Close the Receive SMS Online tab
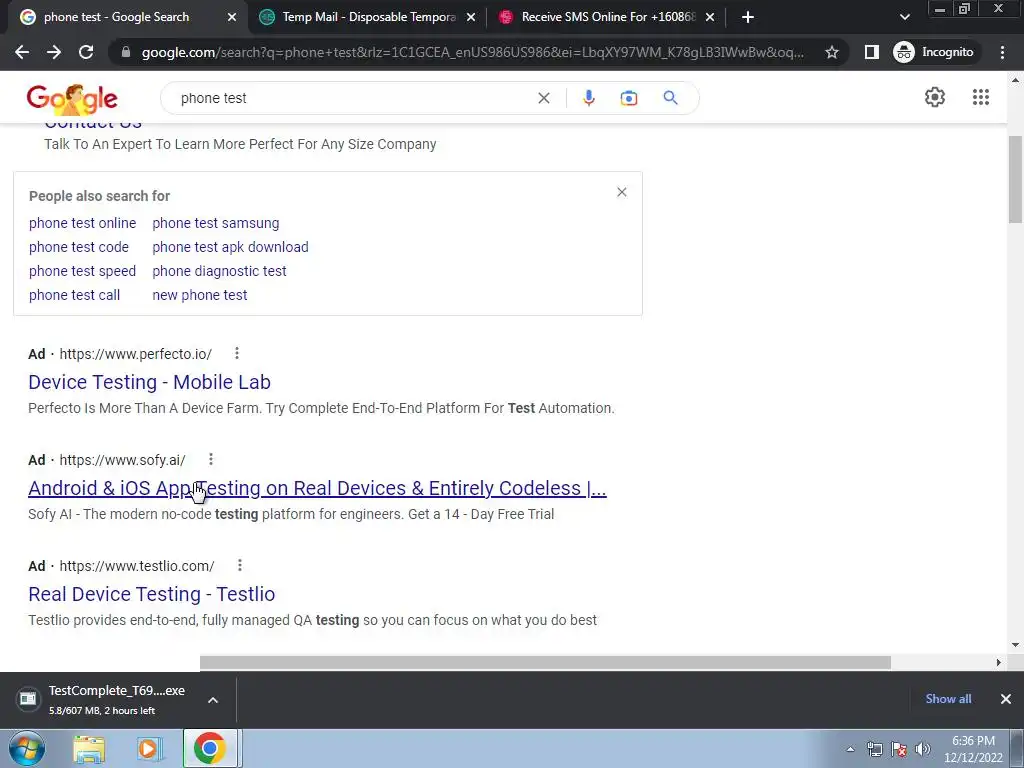 coord(710,18)
